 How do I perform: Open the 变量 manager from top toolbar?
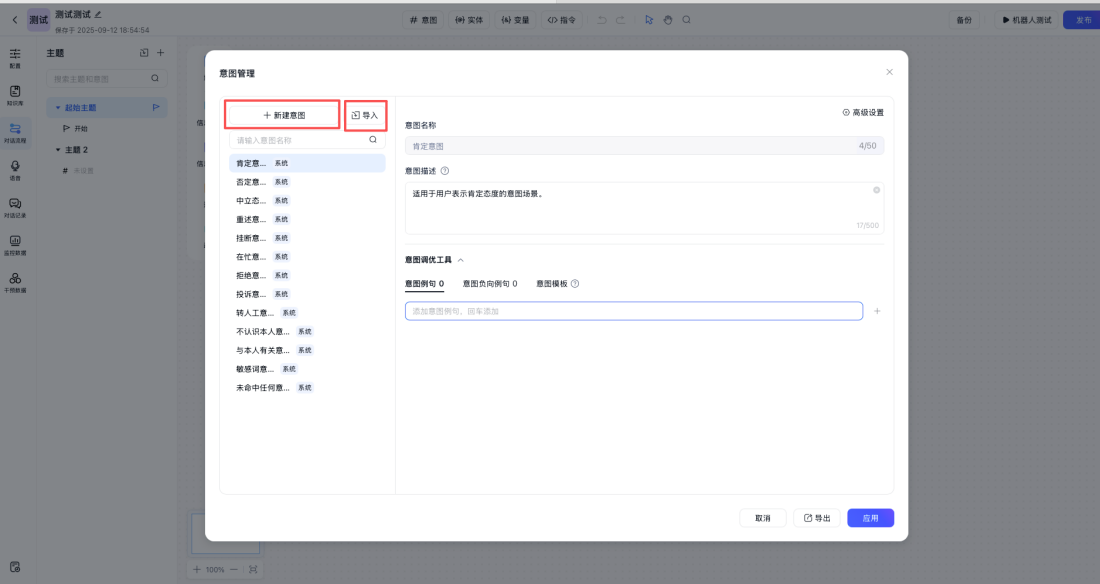pyautogui.click(x=516, y=19)
